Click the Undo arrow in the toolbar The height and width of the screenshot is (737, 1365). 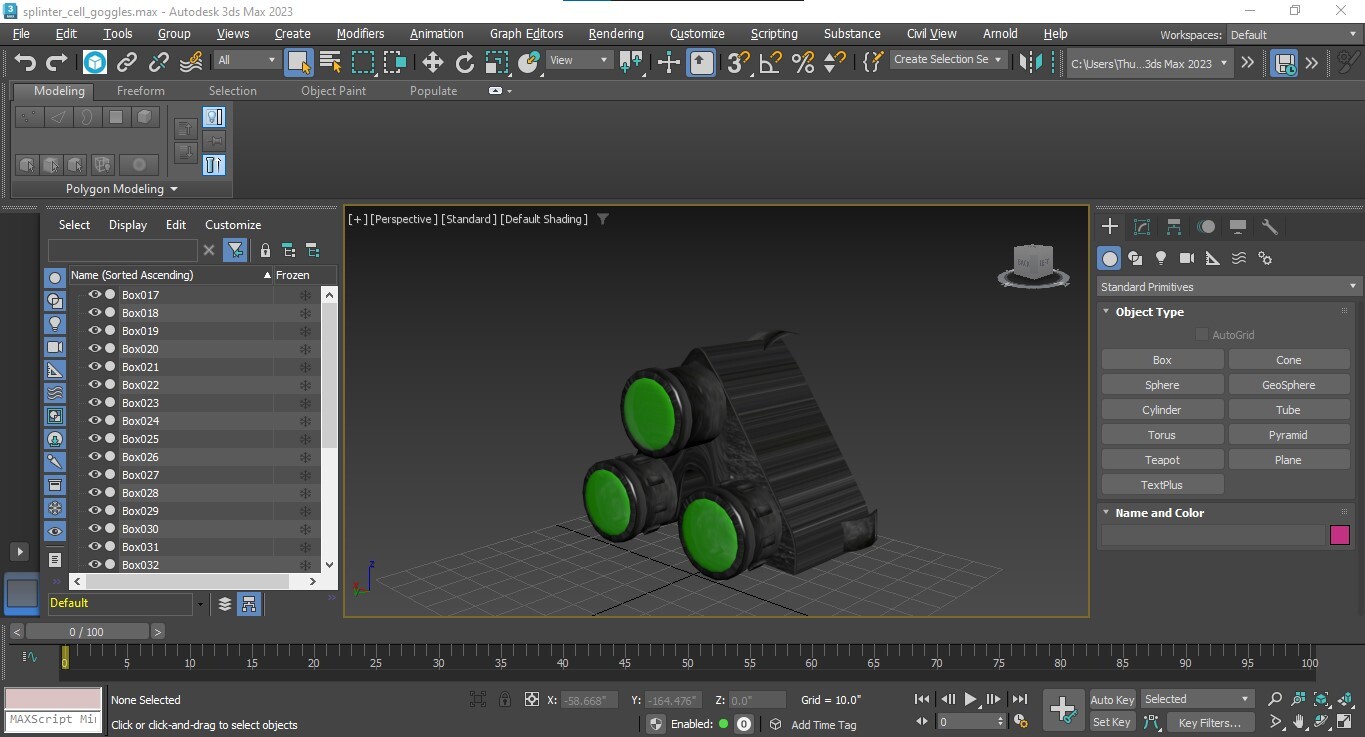click(x=25, y=62)
